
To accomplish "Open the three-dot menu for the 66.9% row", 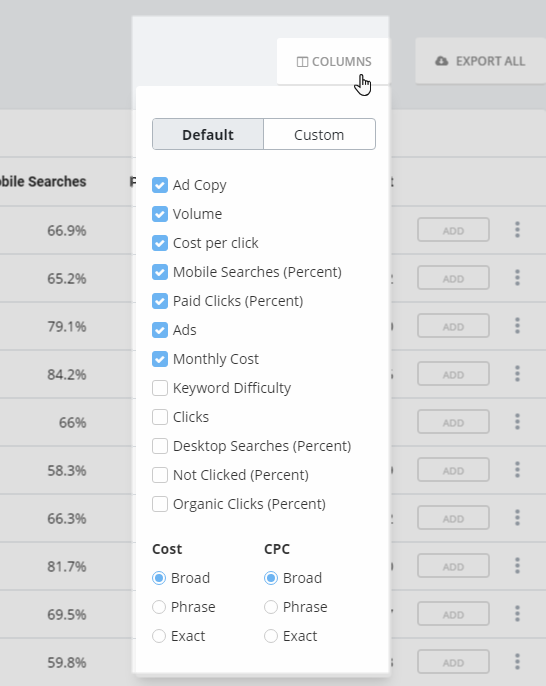I will point(517,230).
